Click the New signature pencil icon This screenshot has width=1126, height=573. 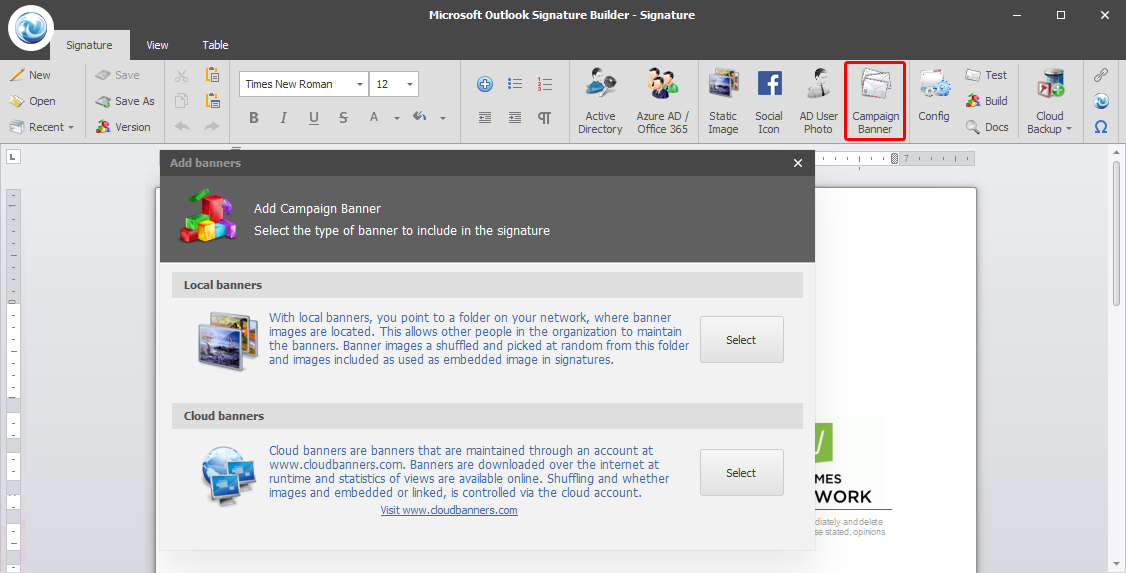(17, 75)
